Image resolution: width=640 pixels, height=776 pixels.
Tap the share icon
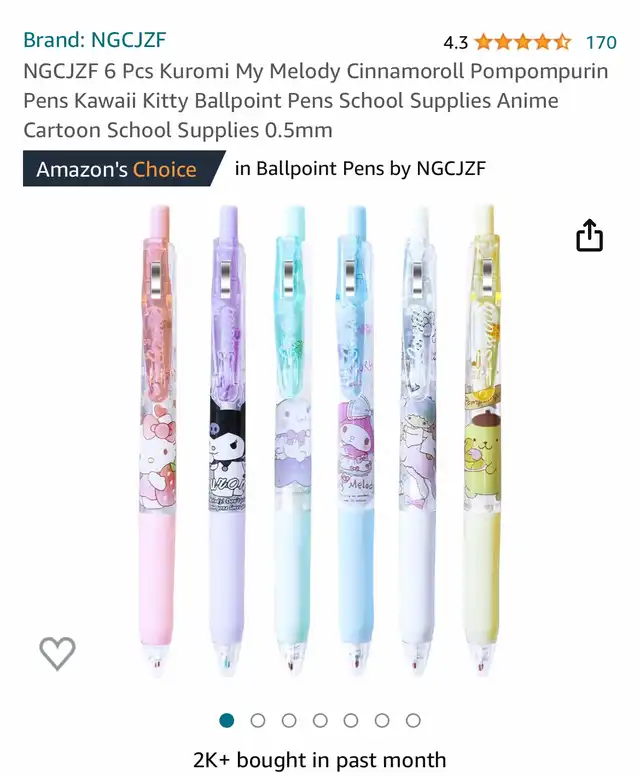click(589, 235)
